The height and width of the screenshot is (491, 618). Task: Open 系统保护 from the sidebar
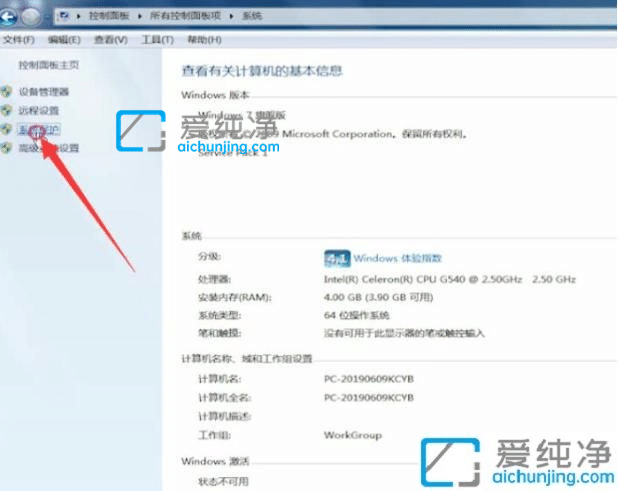pos(39,130)
